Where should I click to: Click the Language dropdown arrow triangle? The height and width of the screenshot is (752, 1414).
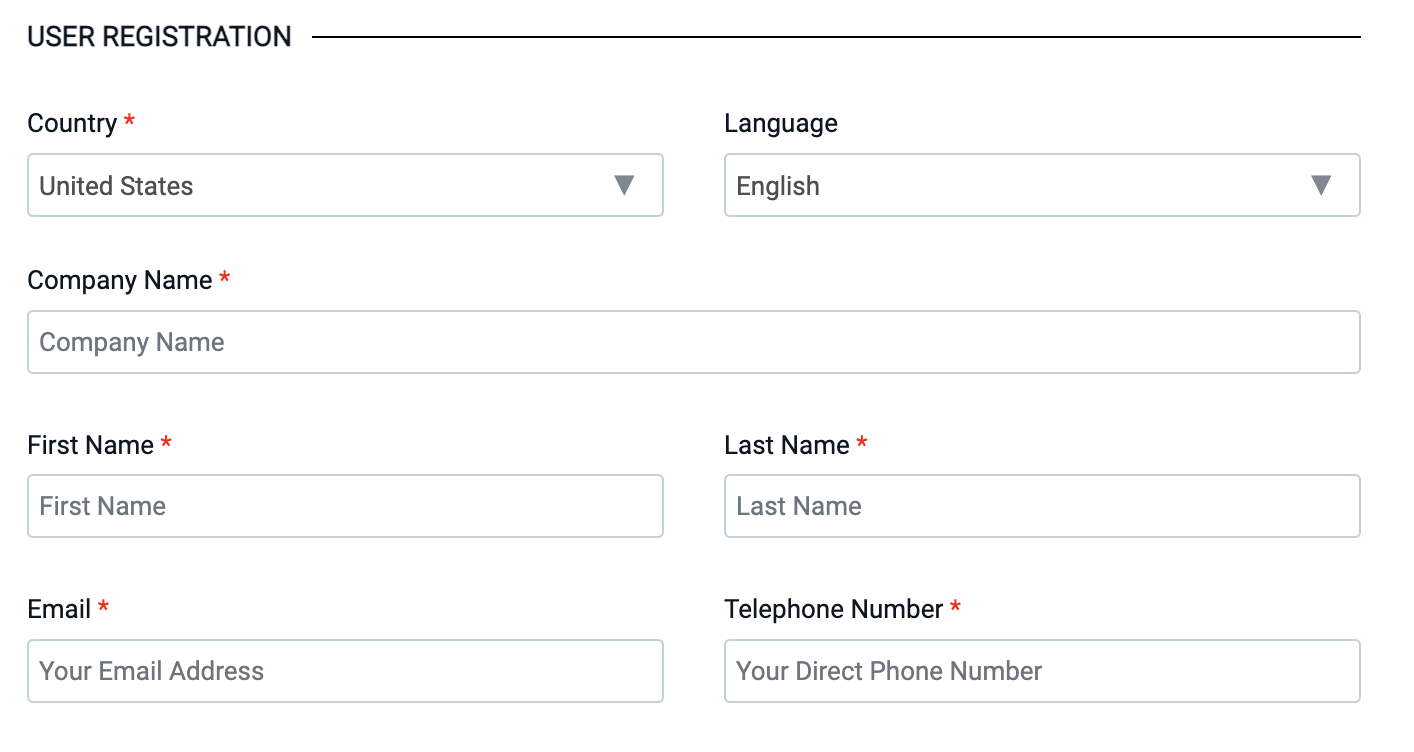point(1321,185)
